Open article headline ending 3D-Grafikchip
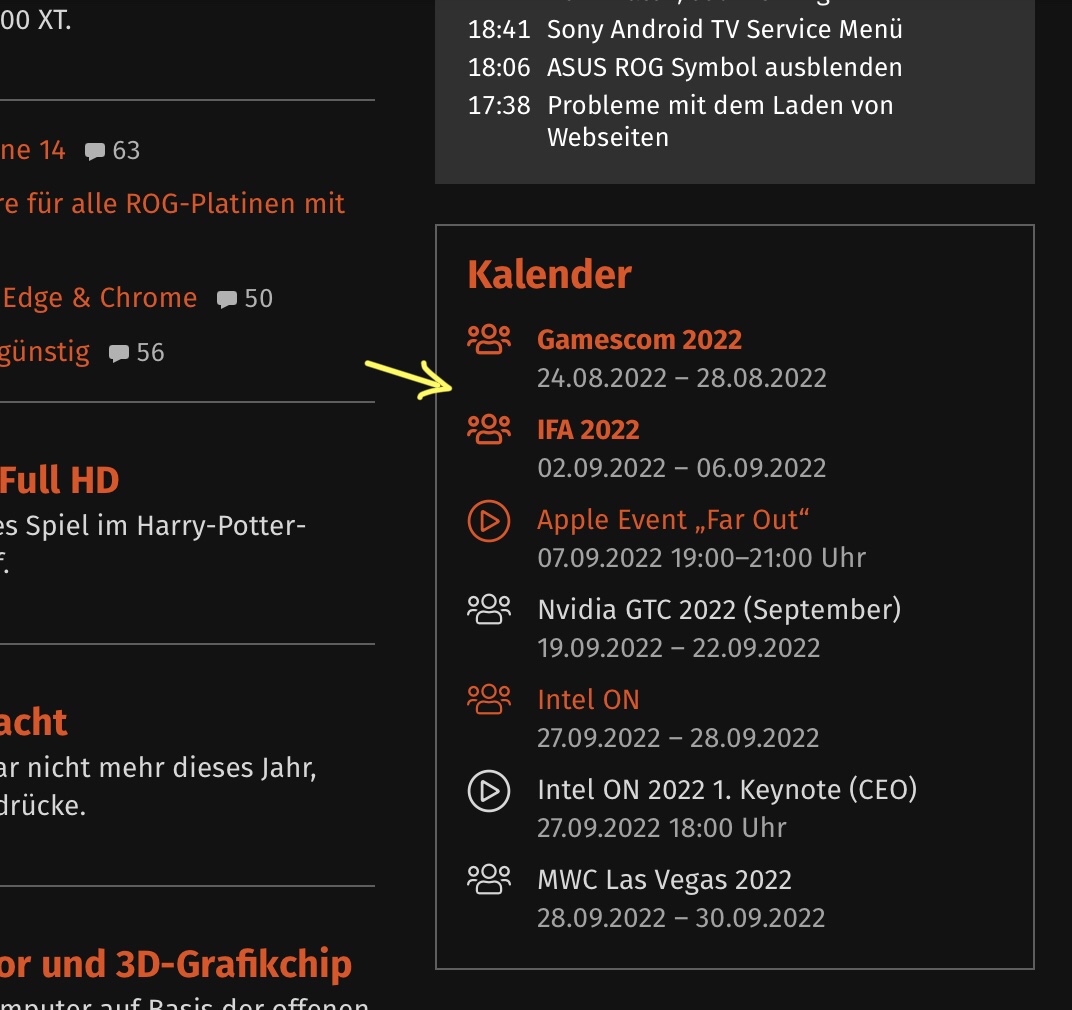Viewport: 1072px width, 1010px height. click(x=176, y=964)
